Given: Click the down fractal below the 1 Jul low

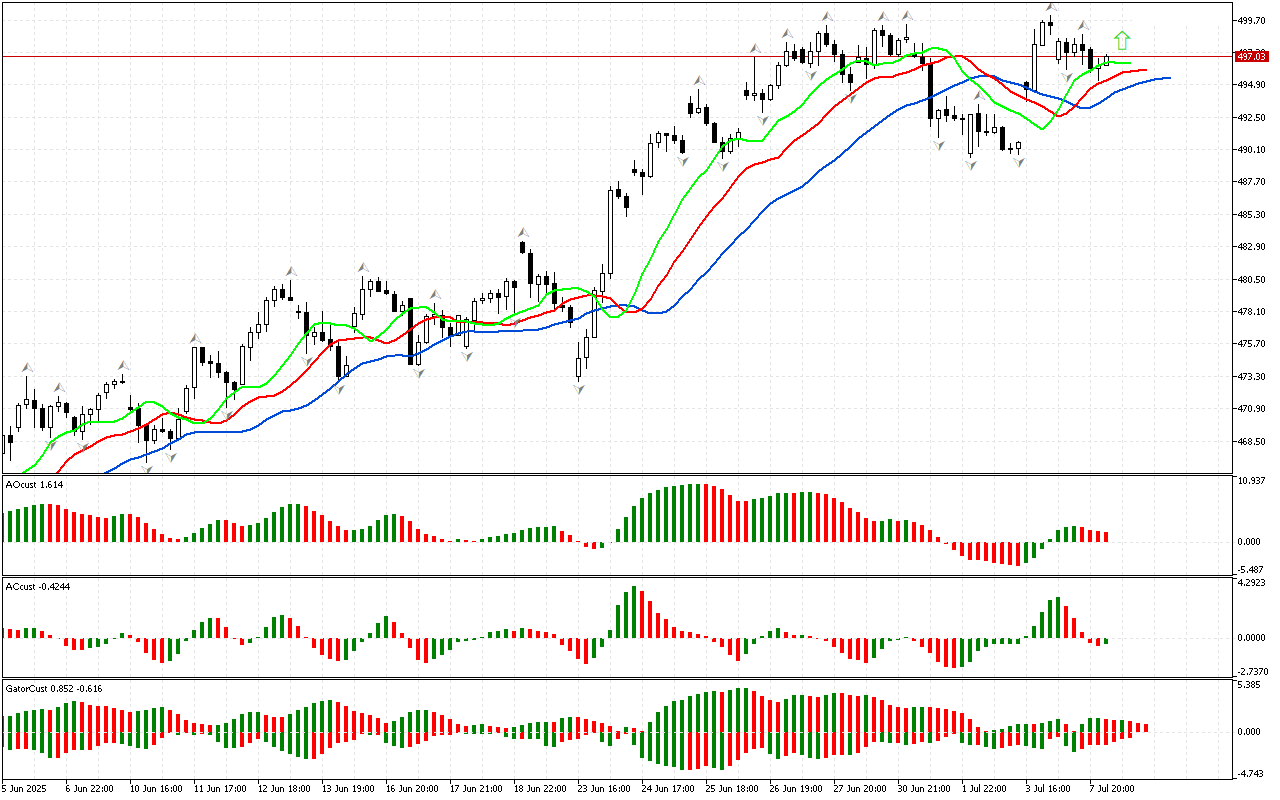Looking at the screenshot, I should (x=970, y=165).
